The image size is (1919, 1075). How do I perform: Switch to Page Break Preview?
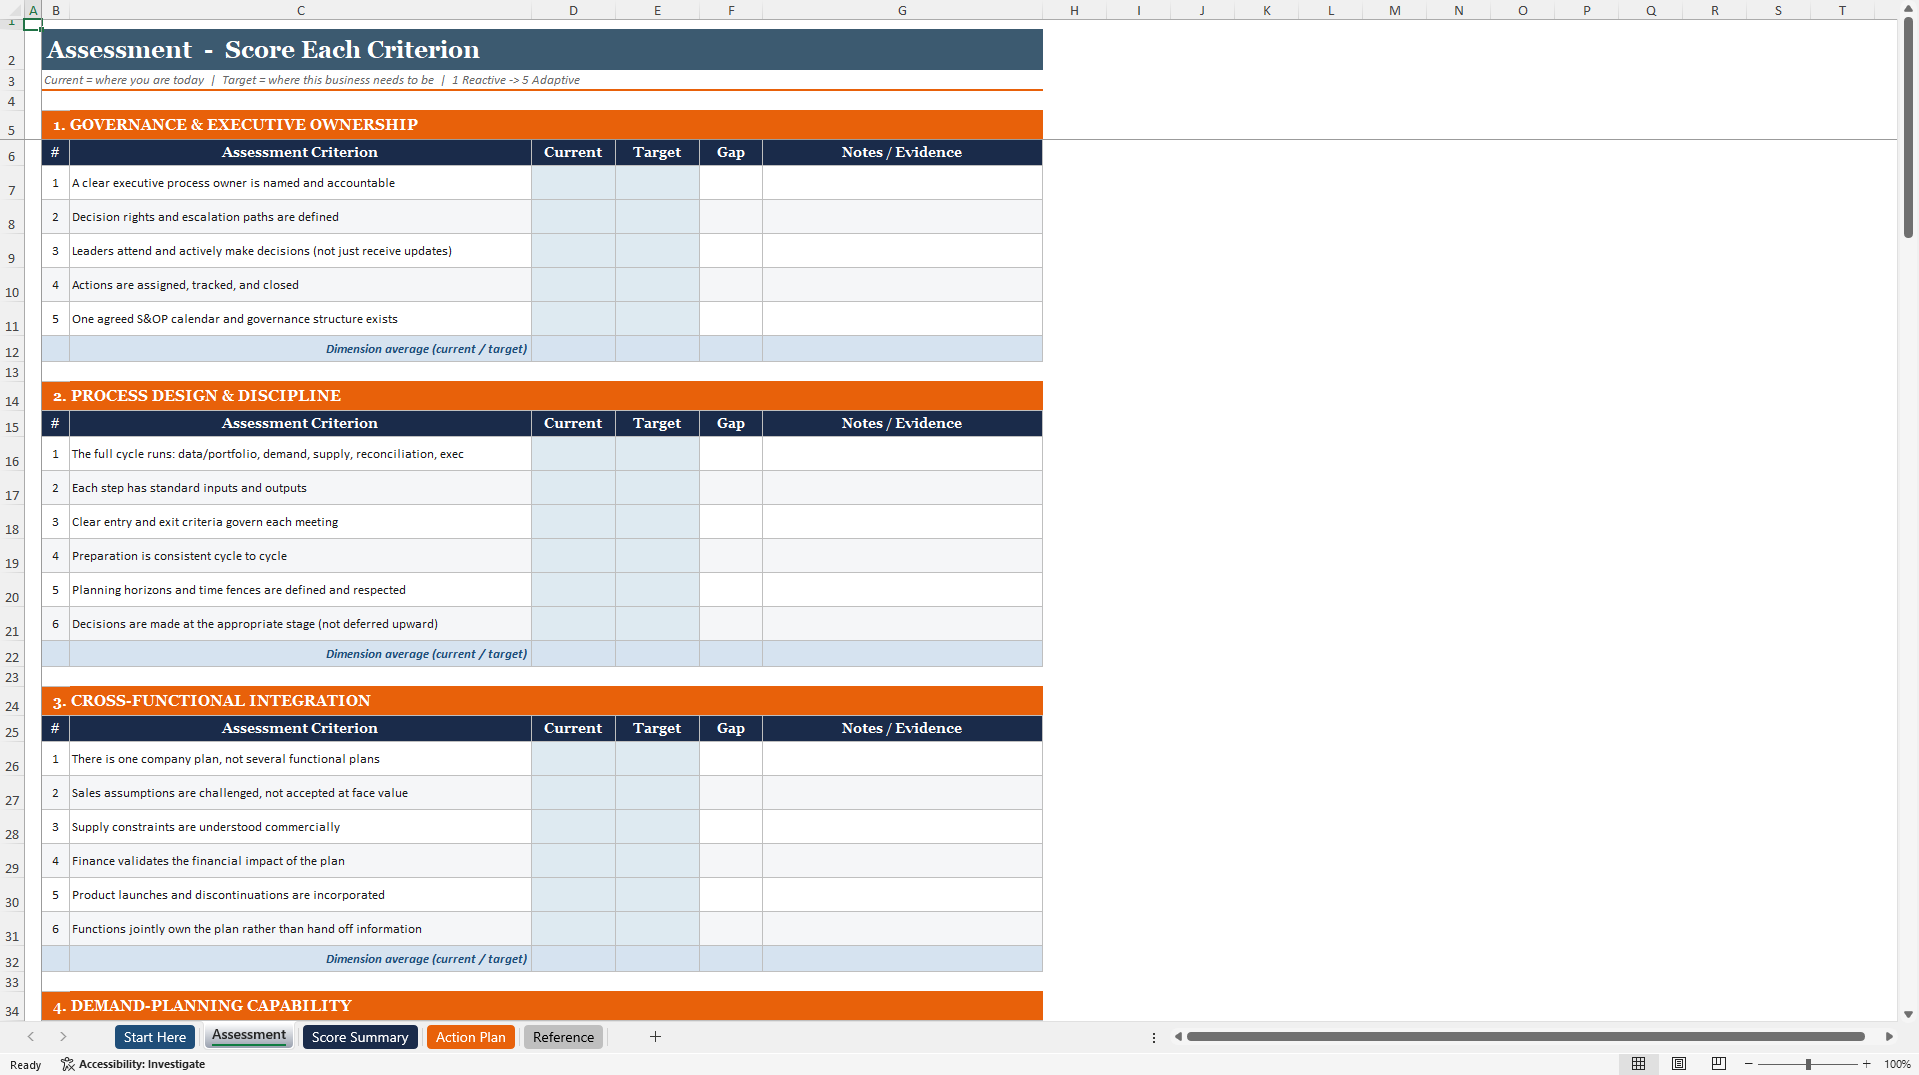[1719, 1064]
